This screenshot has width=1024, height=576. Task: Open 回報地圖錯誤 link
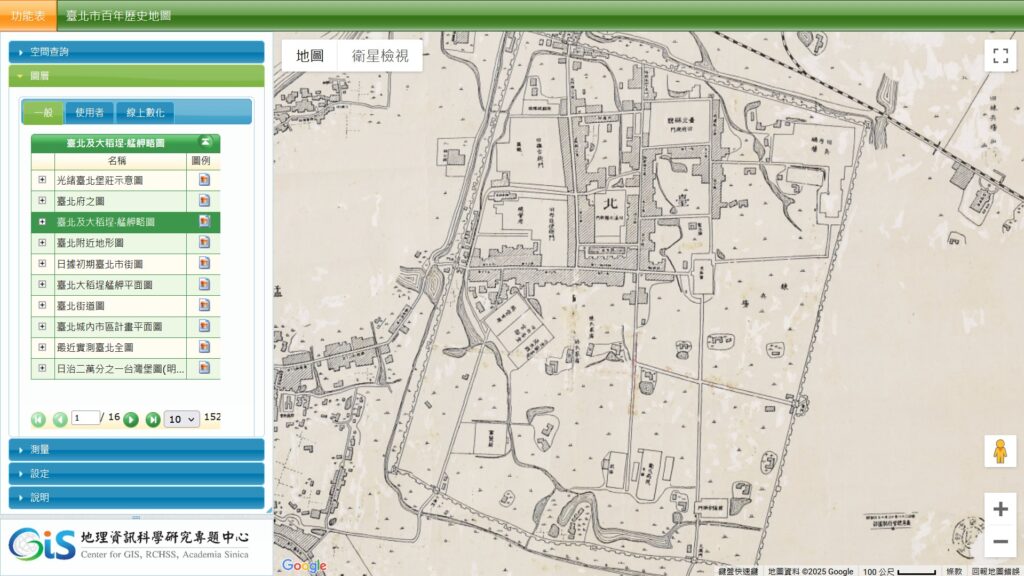pyautogui.click(x=996, y=571)
